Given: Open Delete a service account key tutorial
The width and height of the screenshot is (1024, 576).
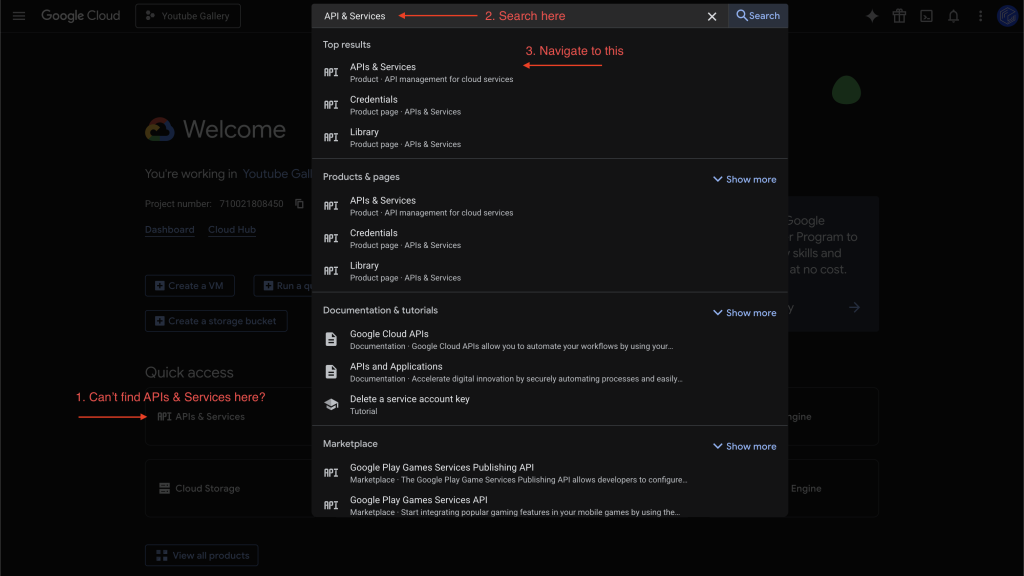Looking at the screenshot, I should [409, 400].
